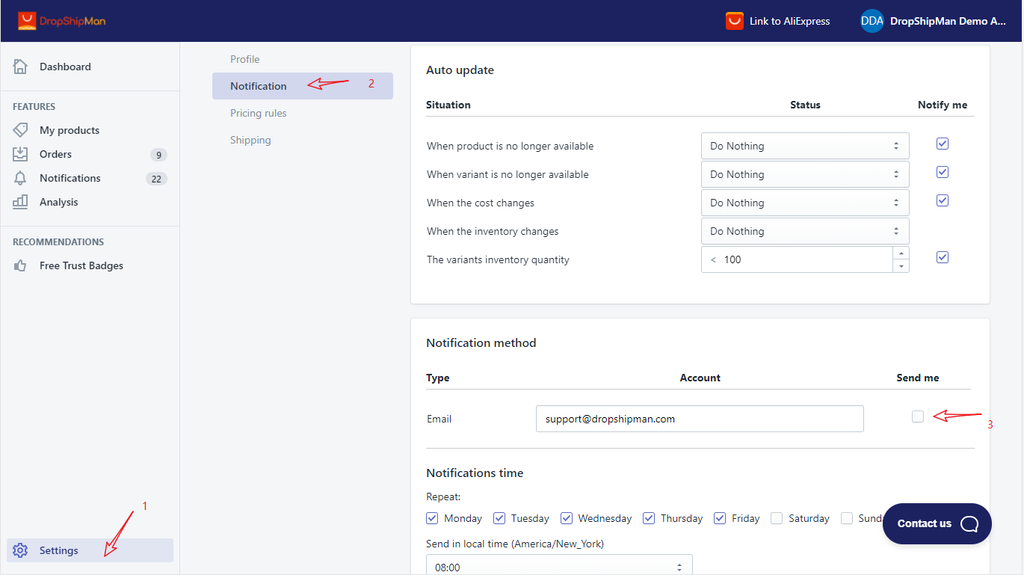Switch to the Shipping tab
1024x575 pixels.
coord(250,140)
